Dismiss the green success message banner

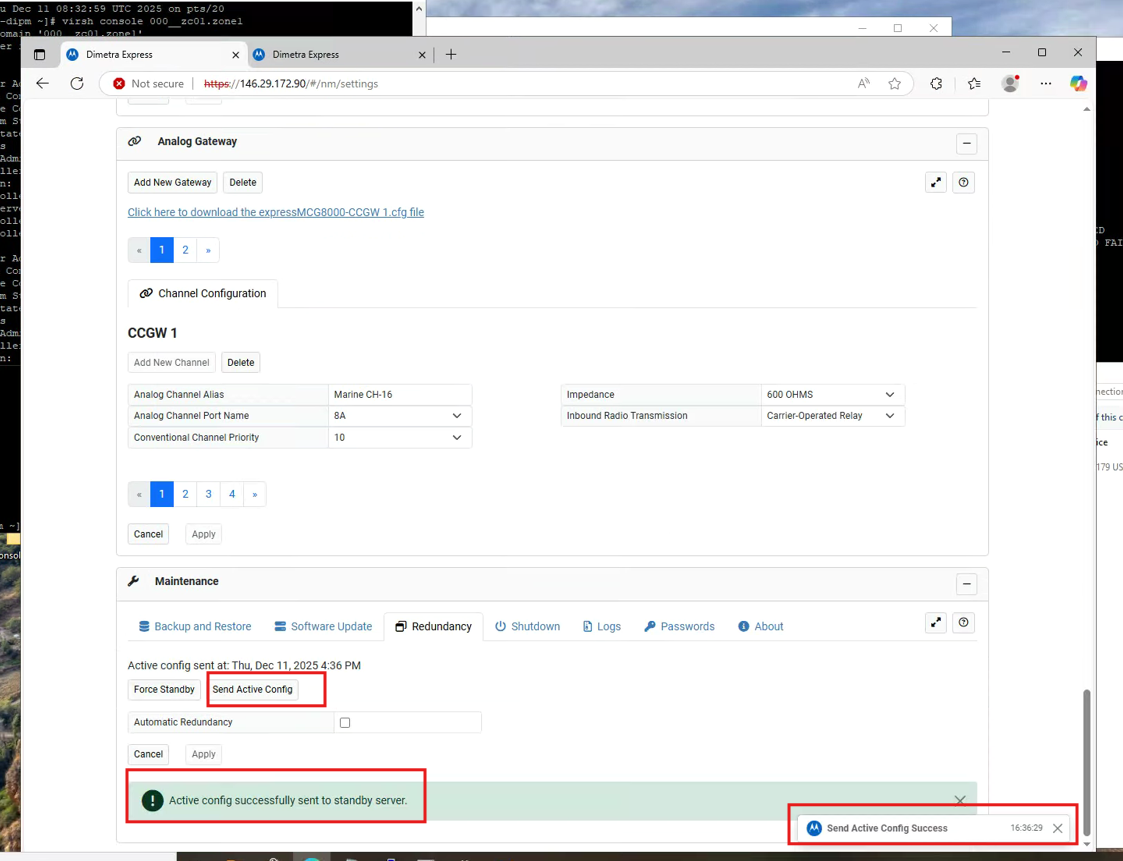[960, 800]
